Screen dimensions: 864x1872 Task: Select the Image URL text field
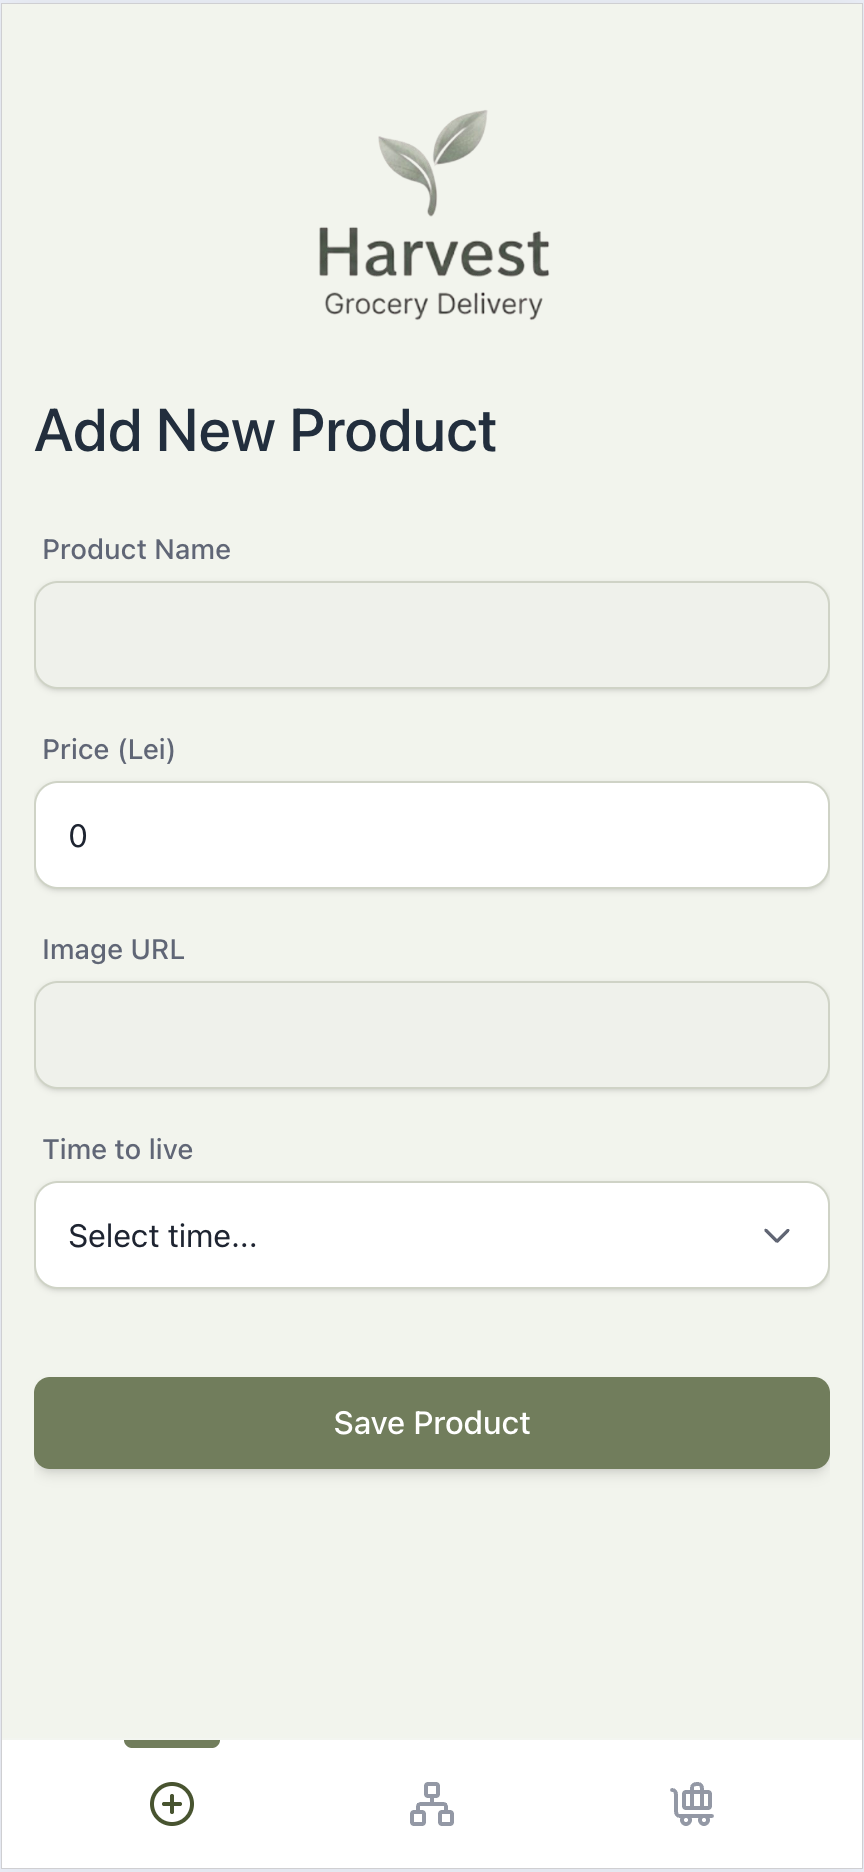coord(432,1035)
